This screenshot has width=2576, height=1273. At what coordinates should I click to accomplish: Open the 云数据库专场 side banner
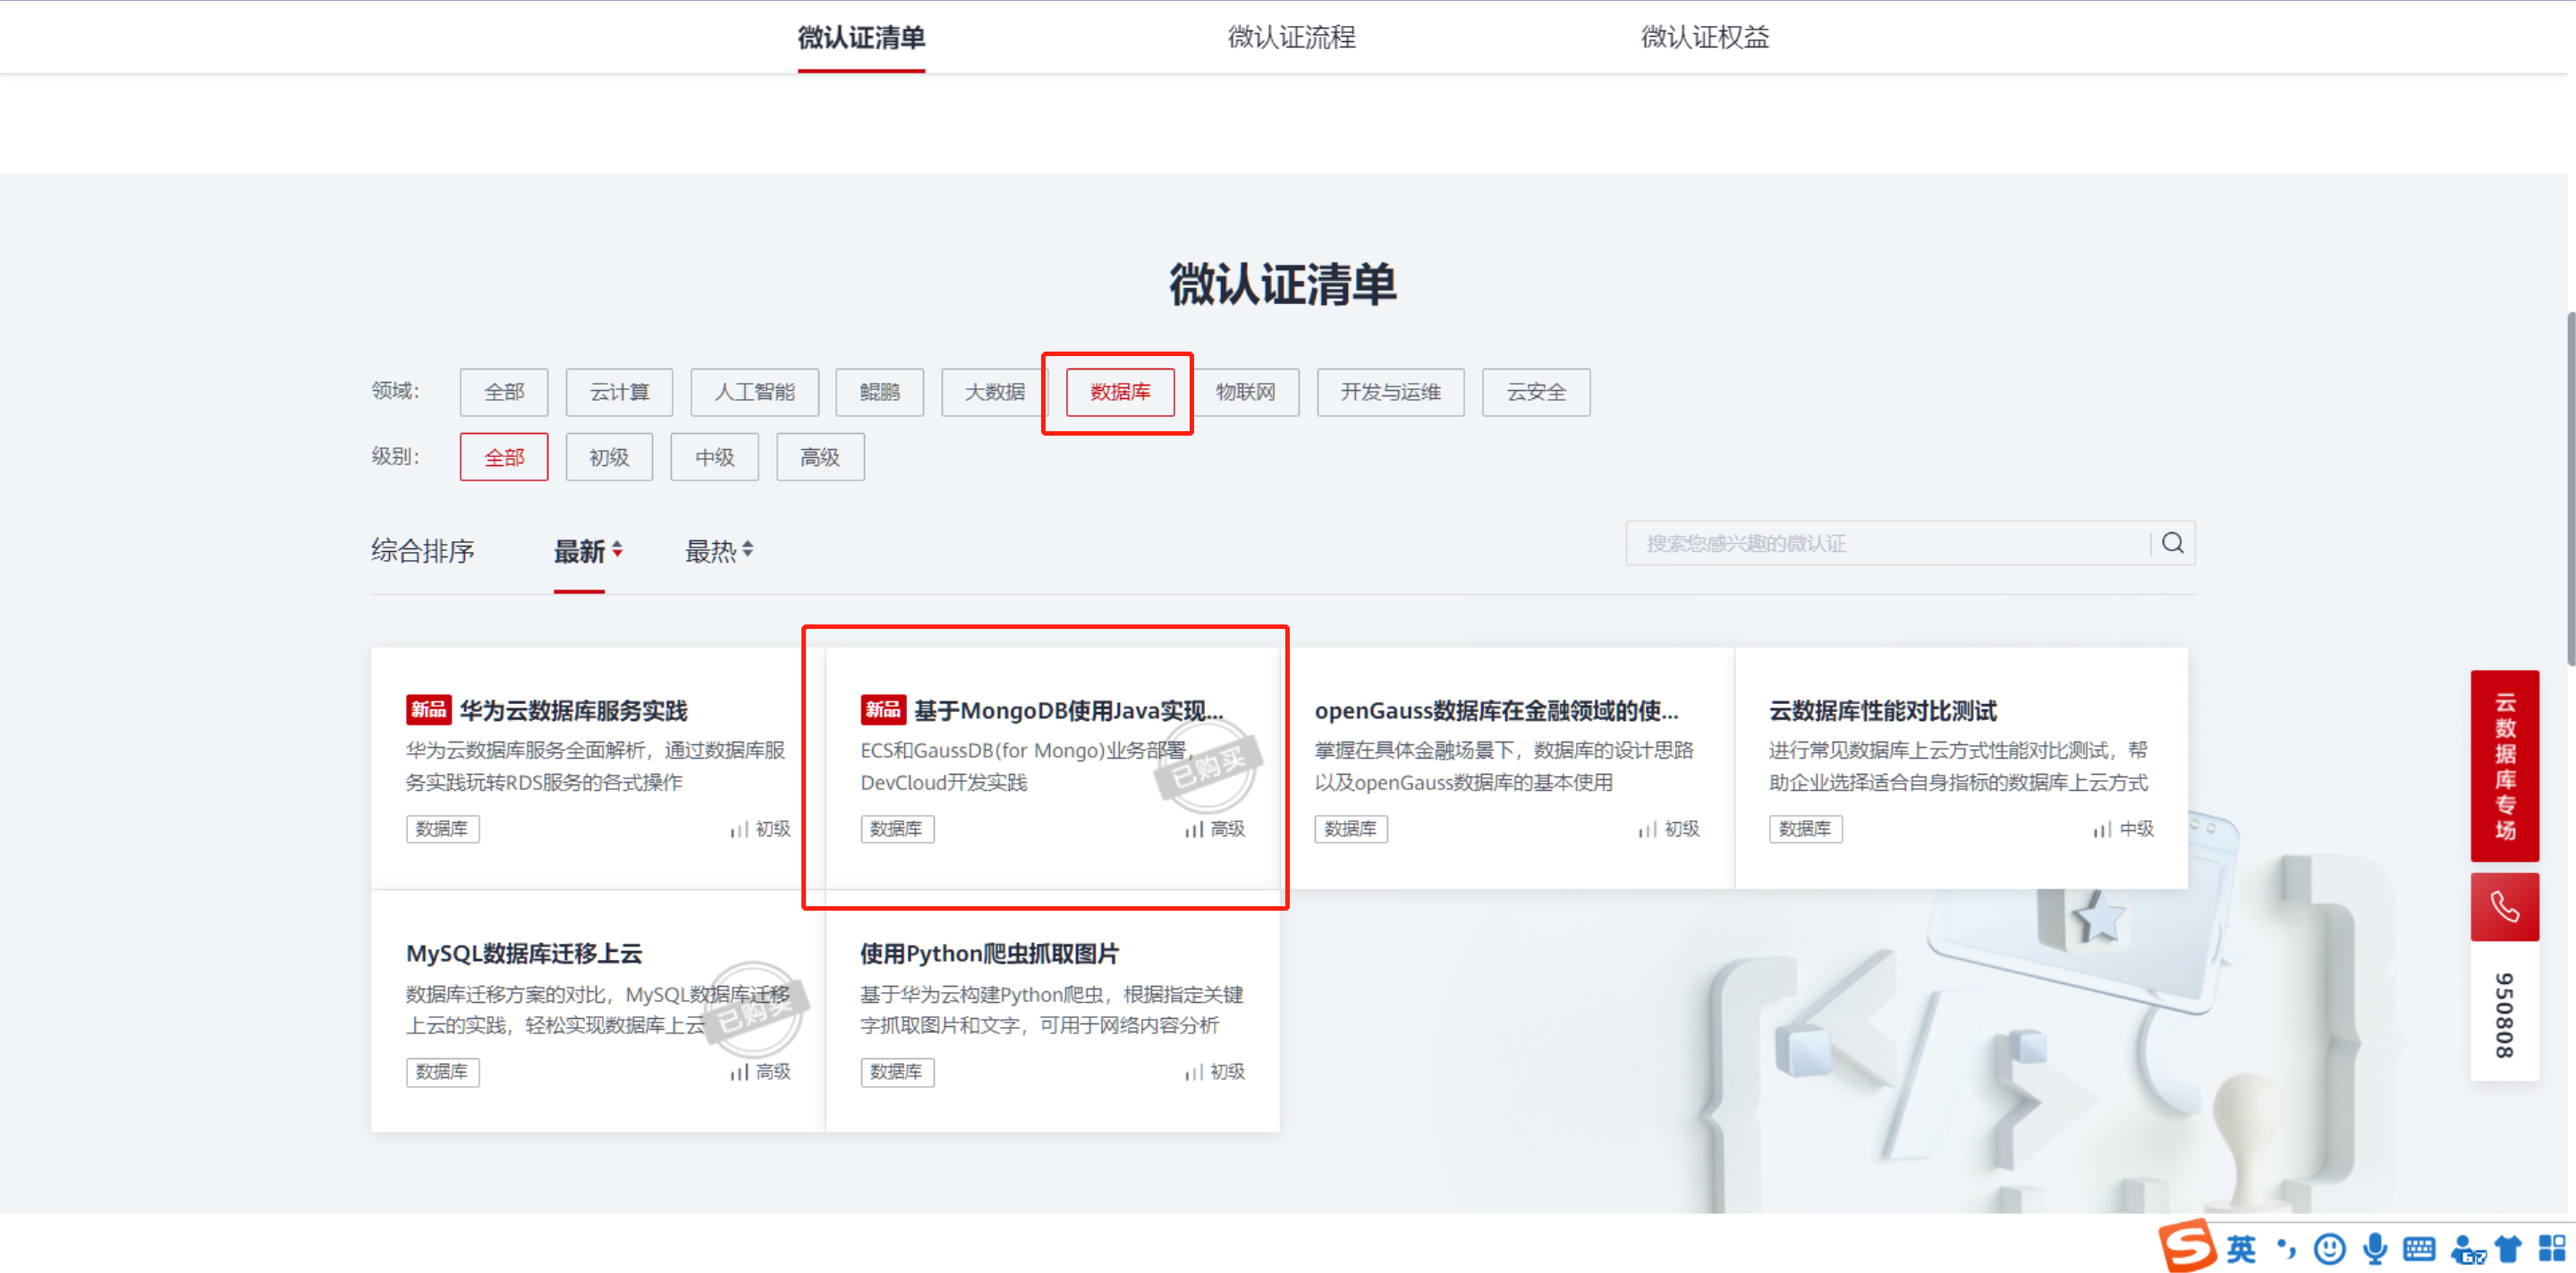click(x=2504, y=765)
